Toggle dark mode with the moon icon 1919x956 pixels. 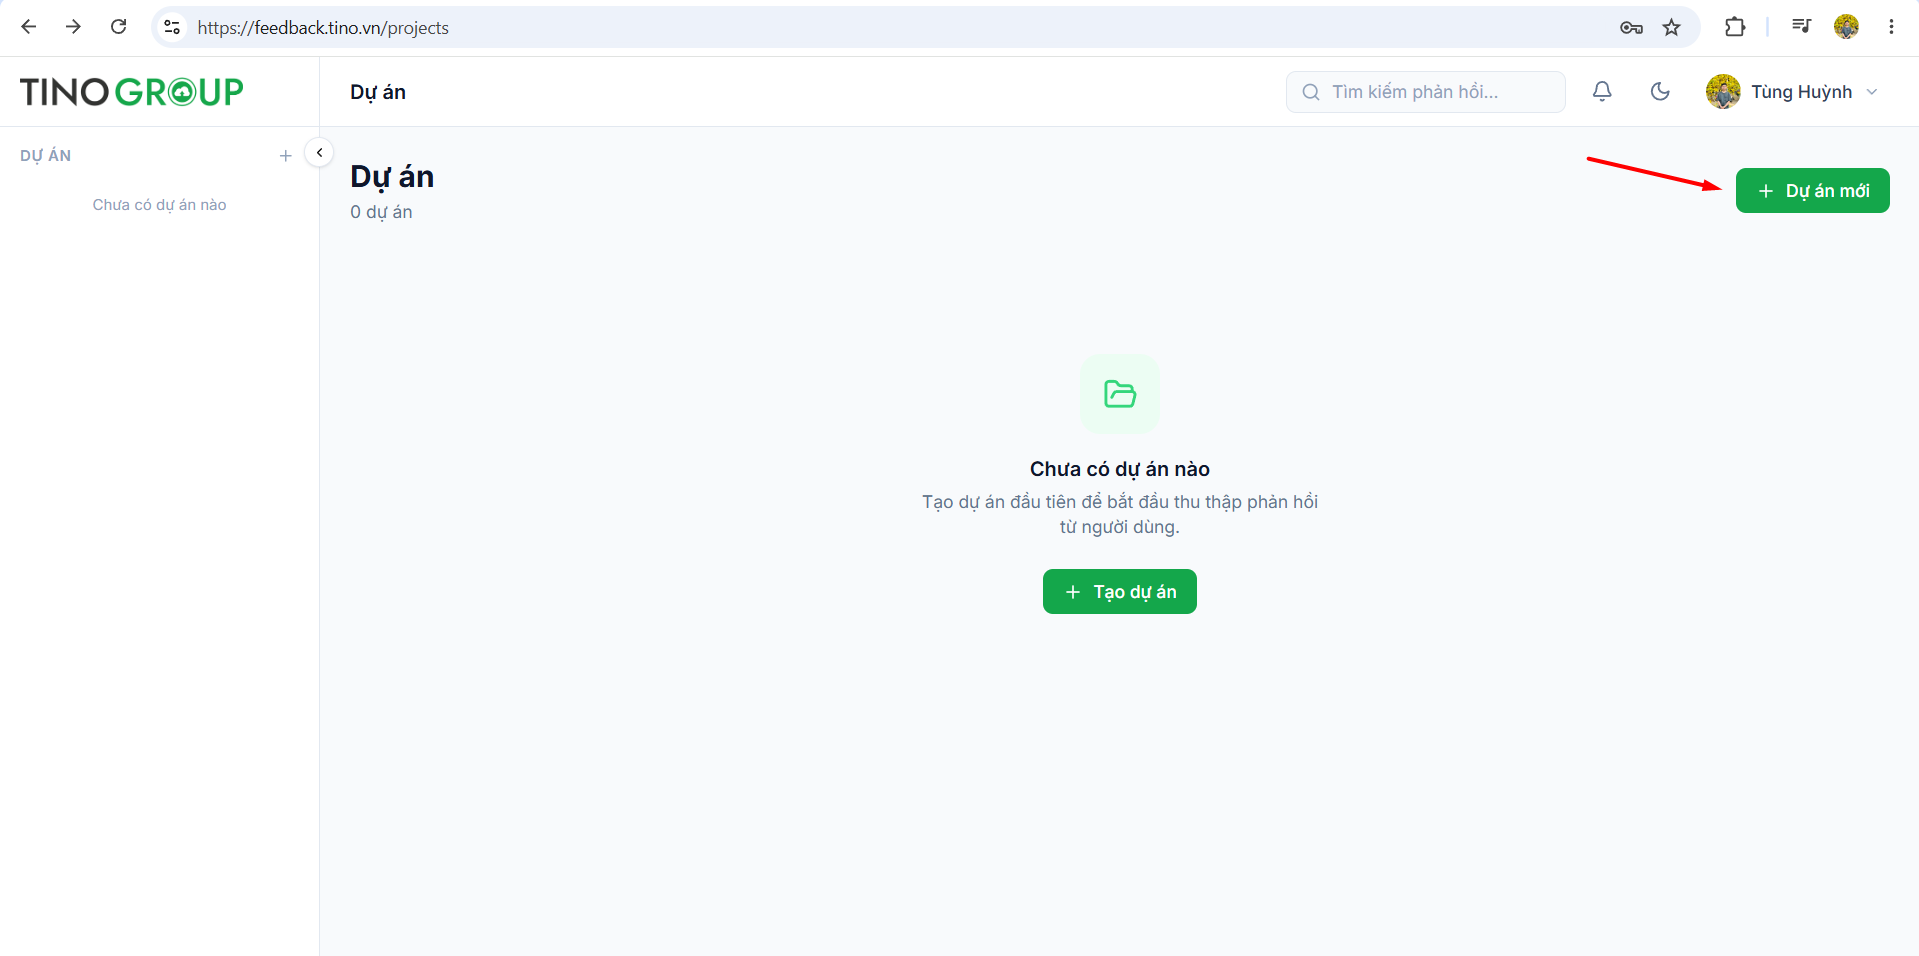tap(1660, 92)
